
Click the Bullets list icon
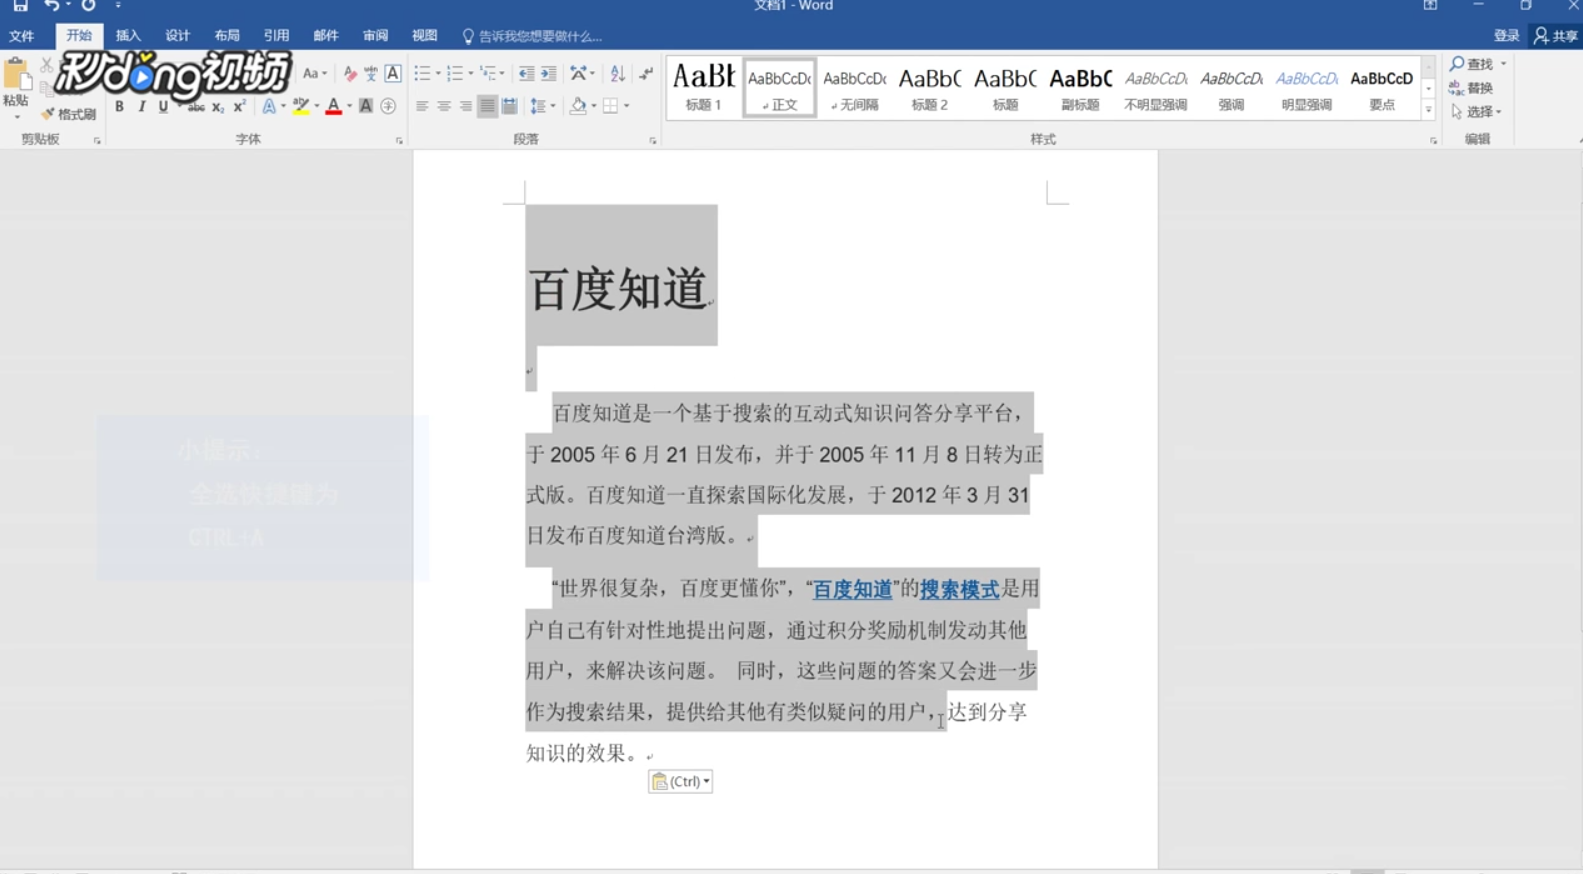tap(422, 74)
